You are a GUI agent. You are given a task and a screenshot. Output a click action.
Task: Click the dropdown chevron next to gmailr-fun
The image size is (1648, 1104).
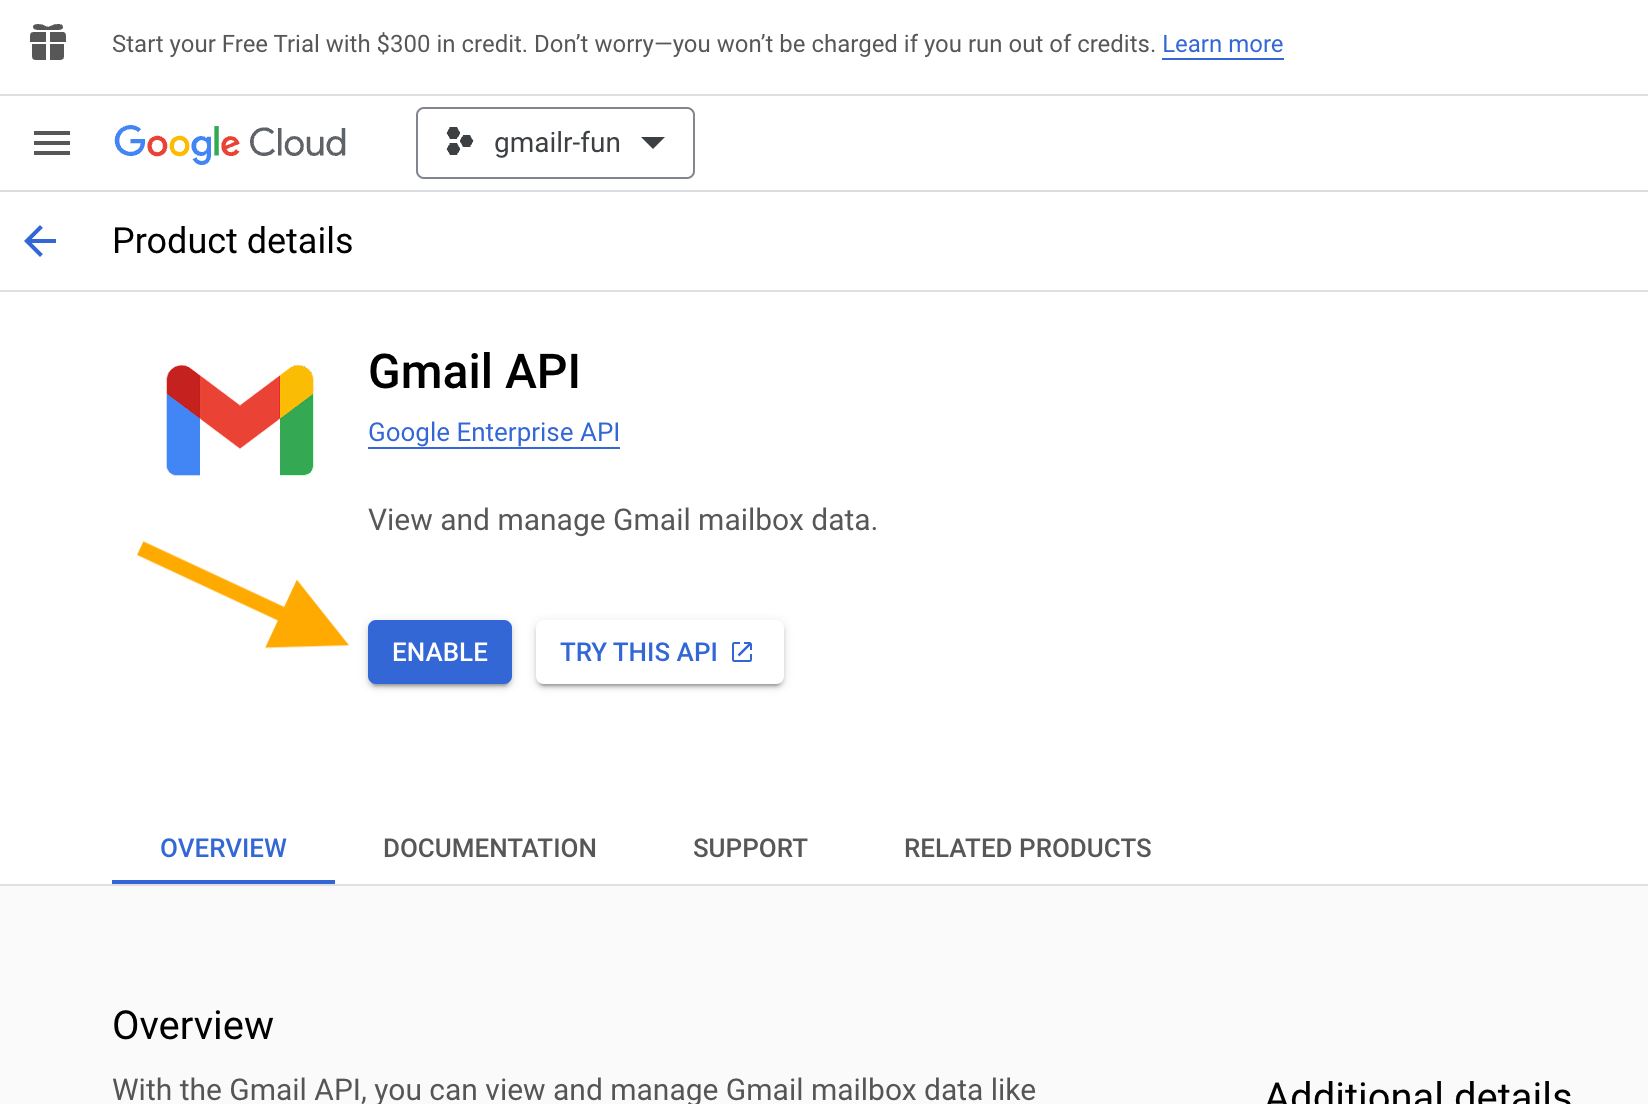tap(653, 143)
